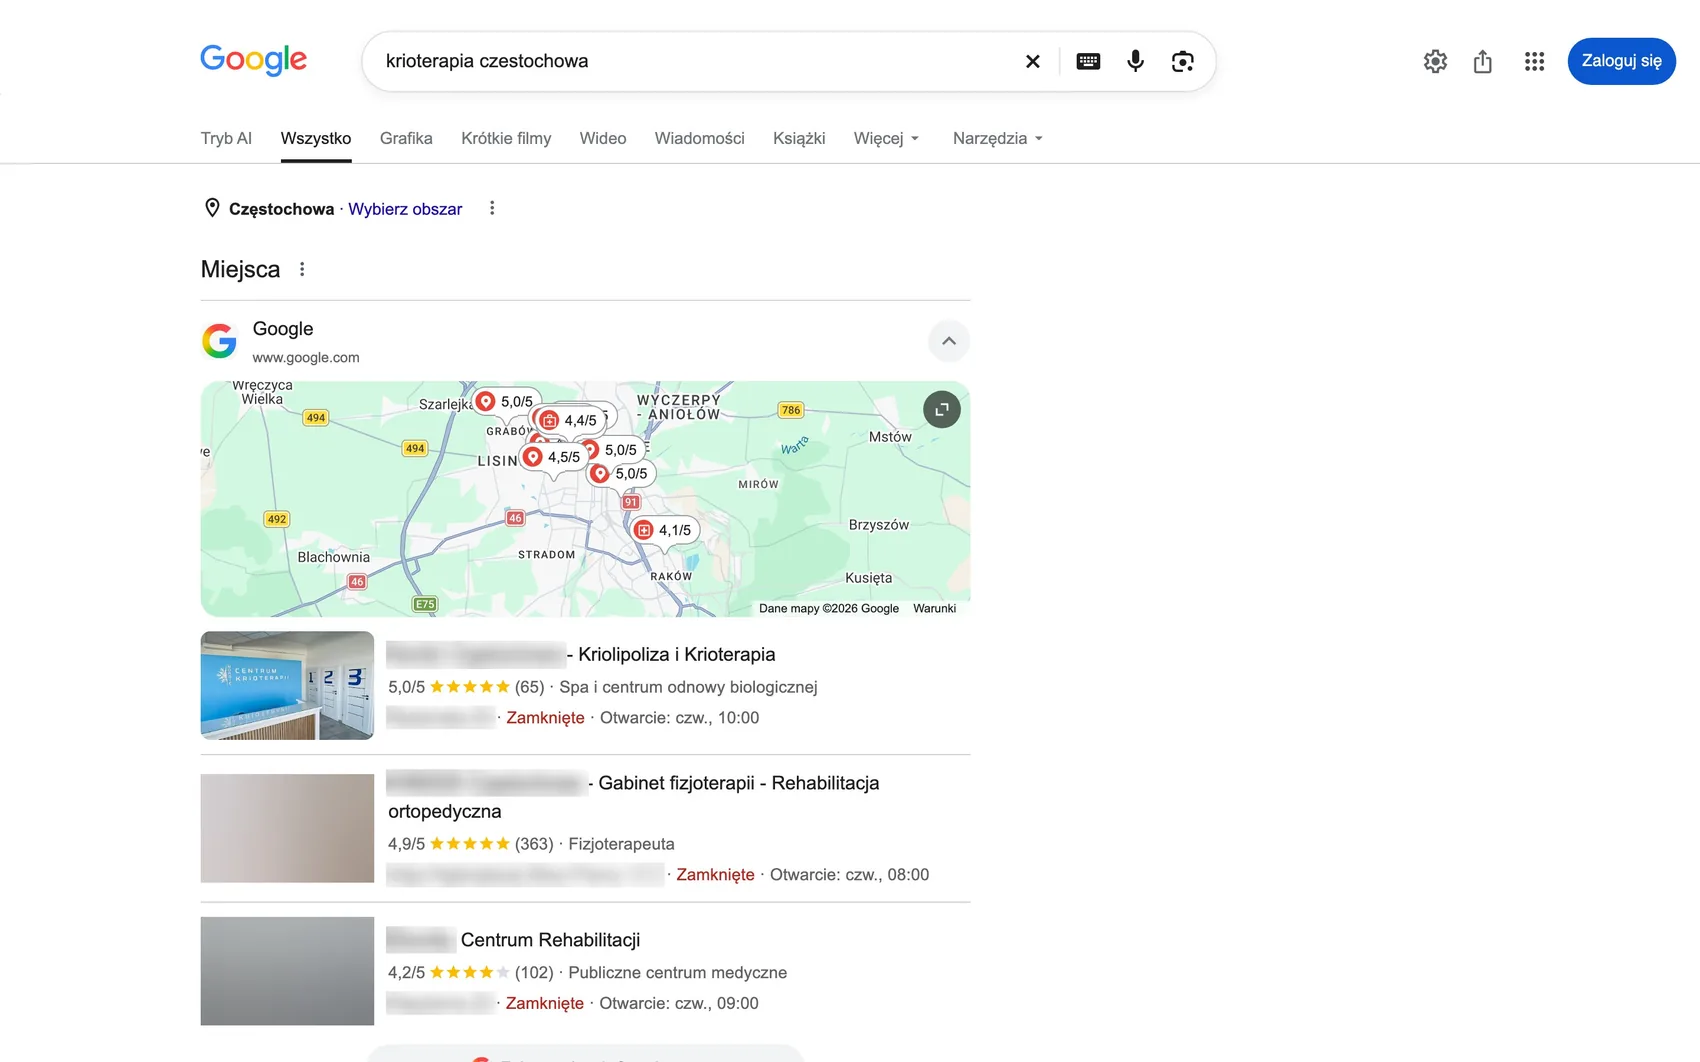Click the 4,5/5 map pin
1700x1062 pixels.
pyautogui.click(x=552, y=457)
